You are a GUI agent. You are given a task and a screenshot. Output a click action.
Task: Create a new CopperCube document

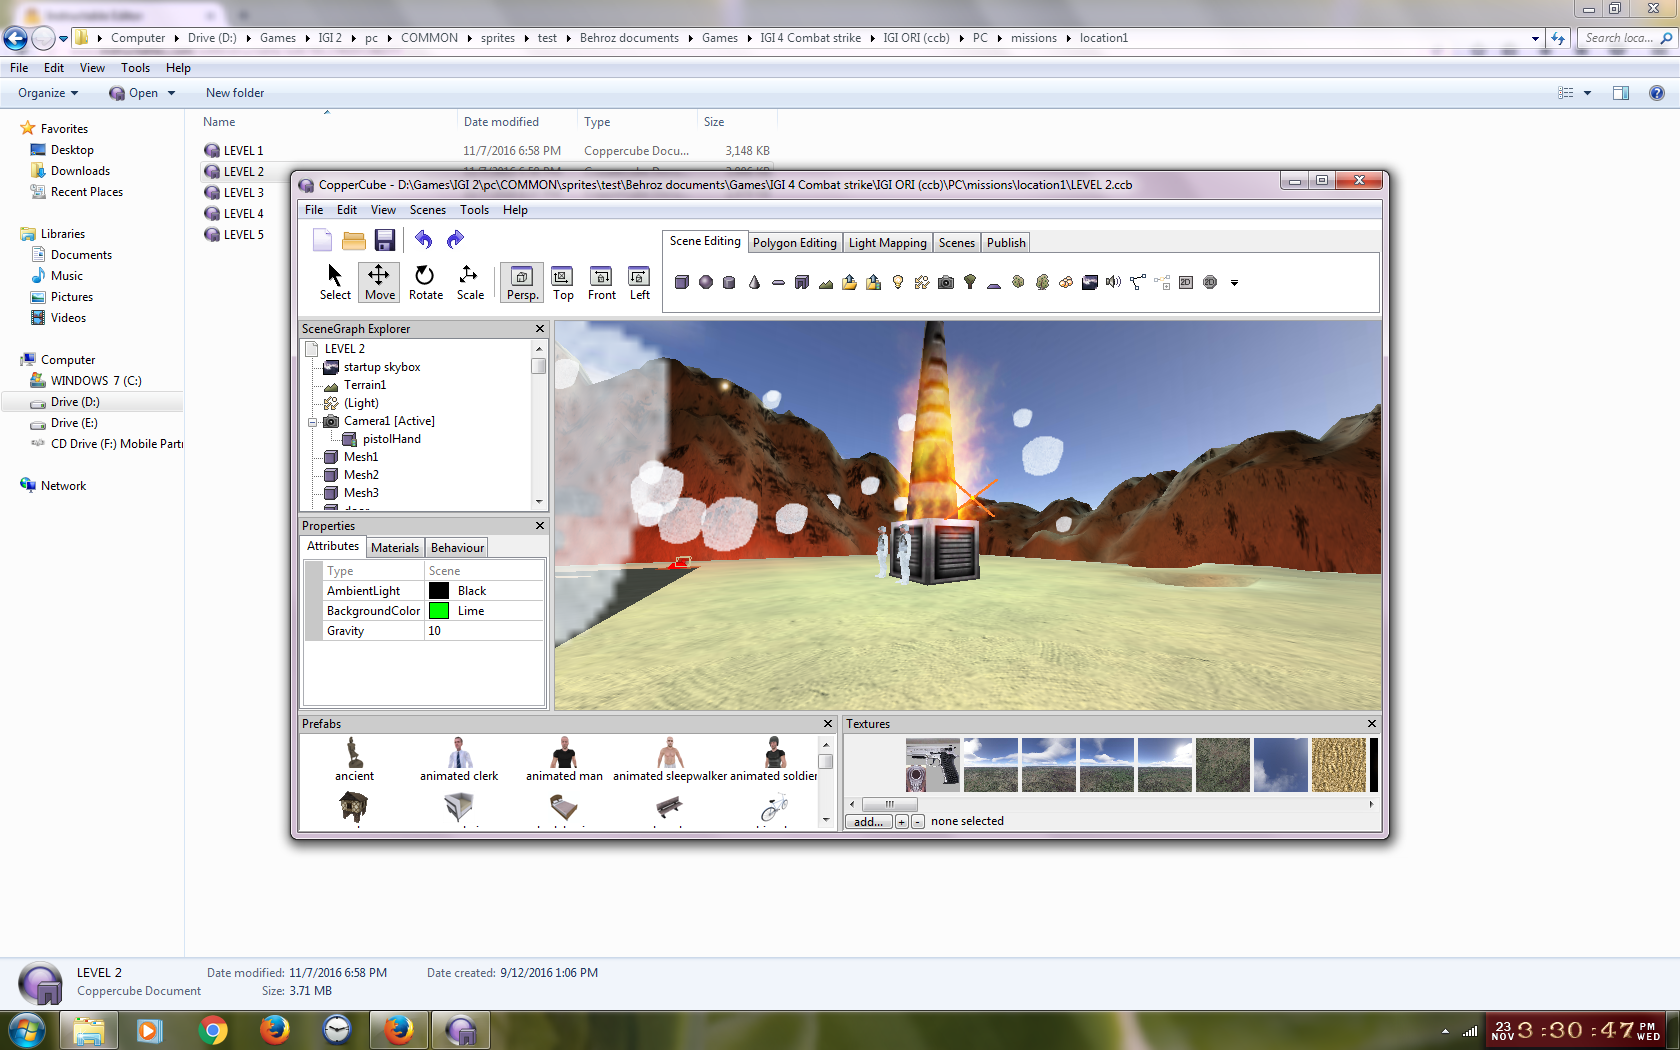coord(322,240)
